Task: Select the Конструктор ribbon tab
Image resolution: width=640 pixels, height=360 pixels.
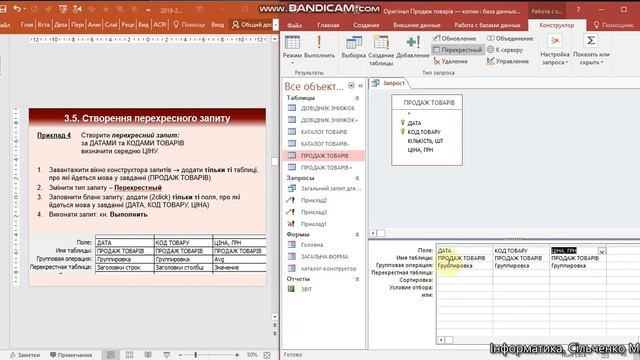Action: [x=556, y=25]
